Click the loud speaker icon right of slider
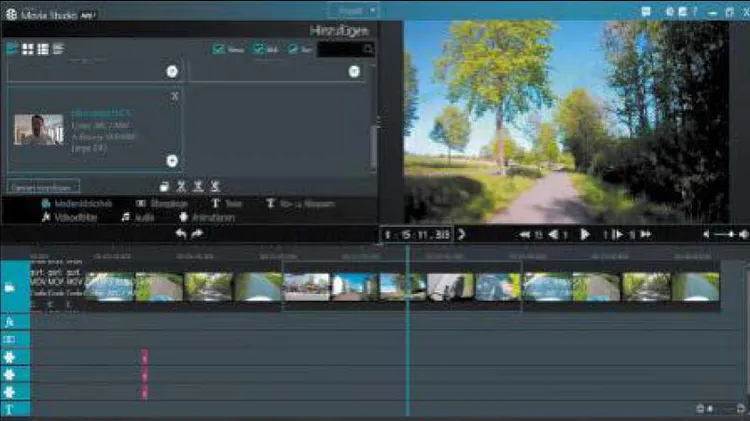The height and width of the screenshot is (421, 750). click(x=743, y=234)
